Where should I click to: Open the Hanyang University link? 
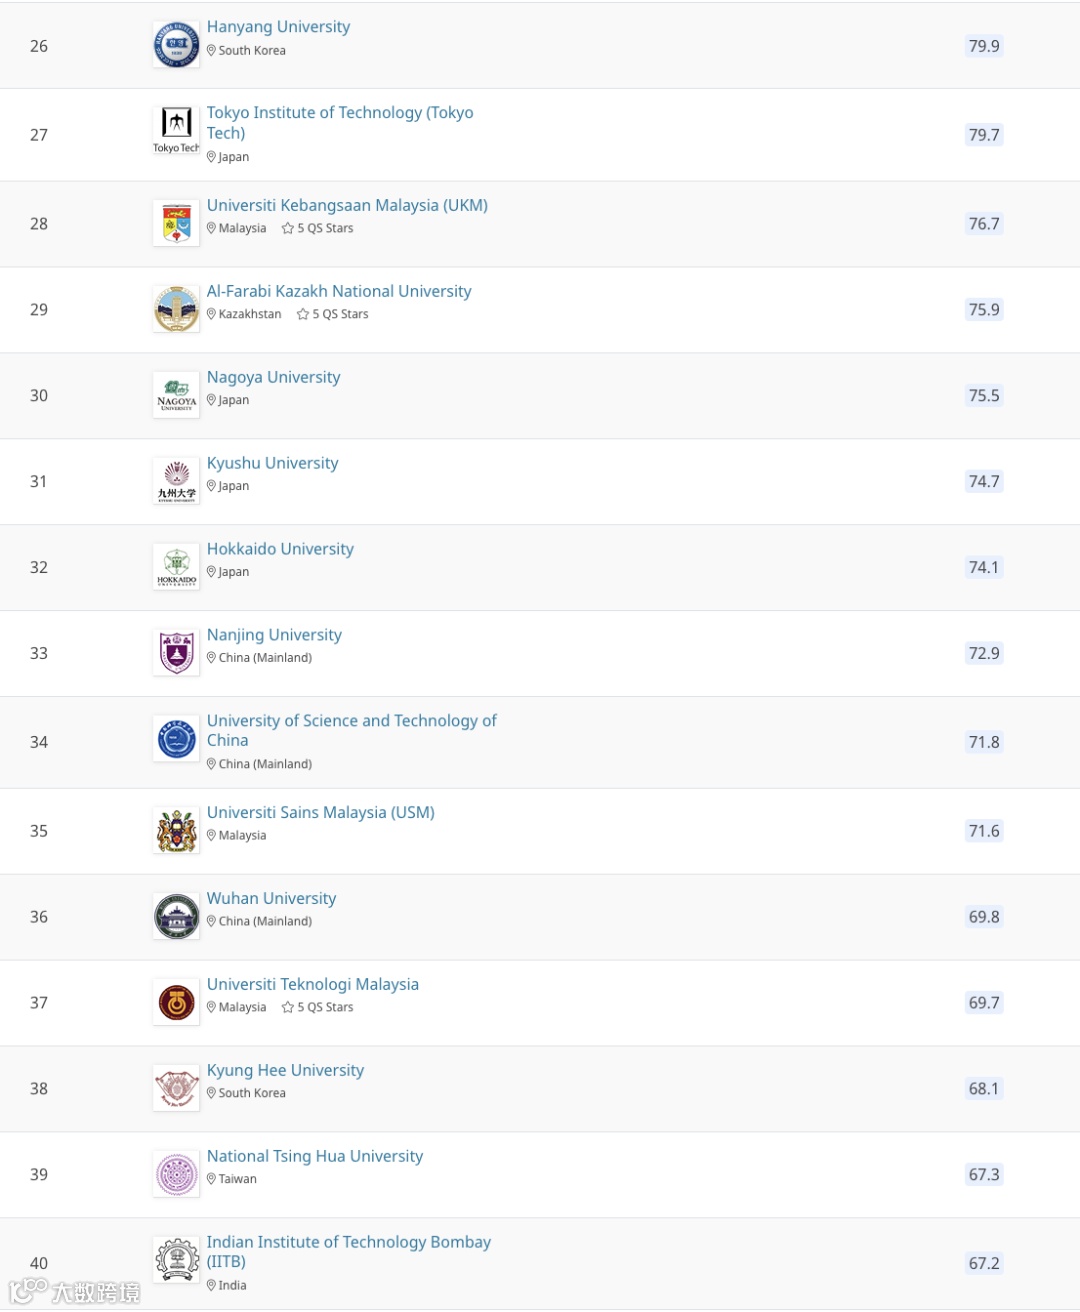(x=278, y=27)
